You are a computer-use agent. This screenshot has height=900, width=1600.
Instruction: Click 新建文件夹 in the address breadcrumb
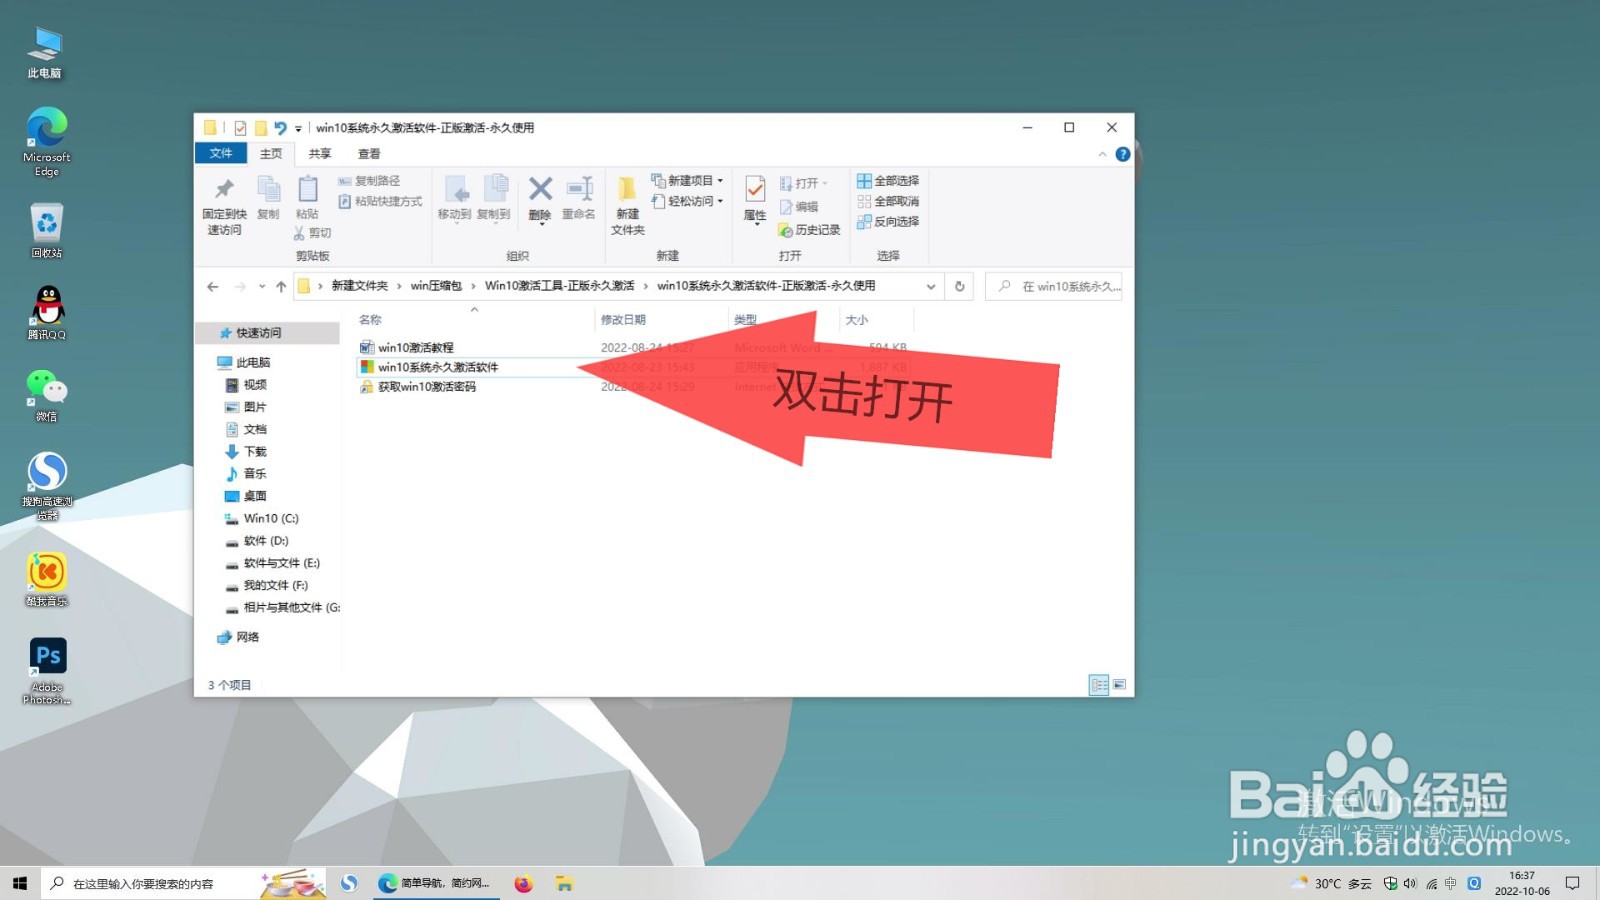pos(360,286)
